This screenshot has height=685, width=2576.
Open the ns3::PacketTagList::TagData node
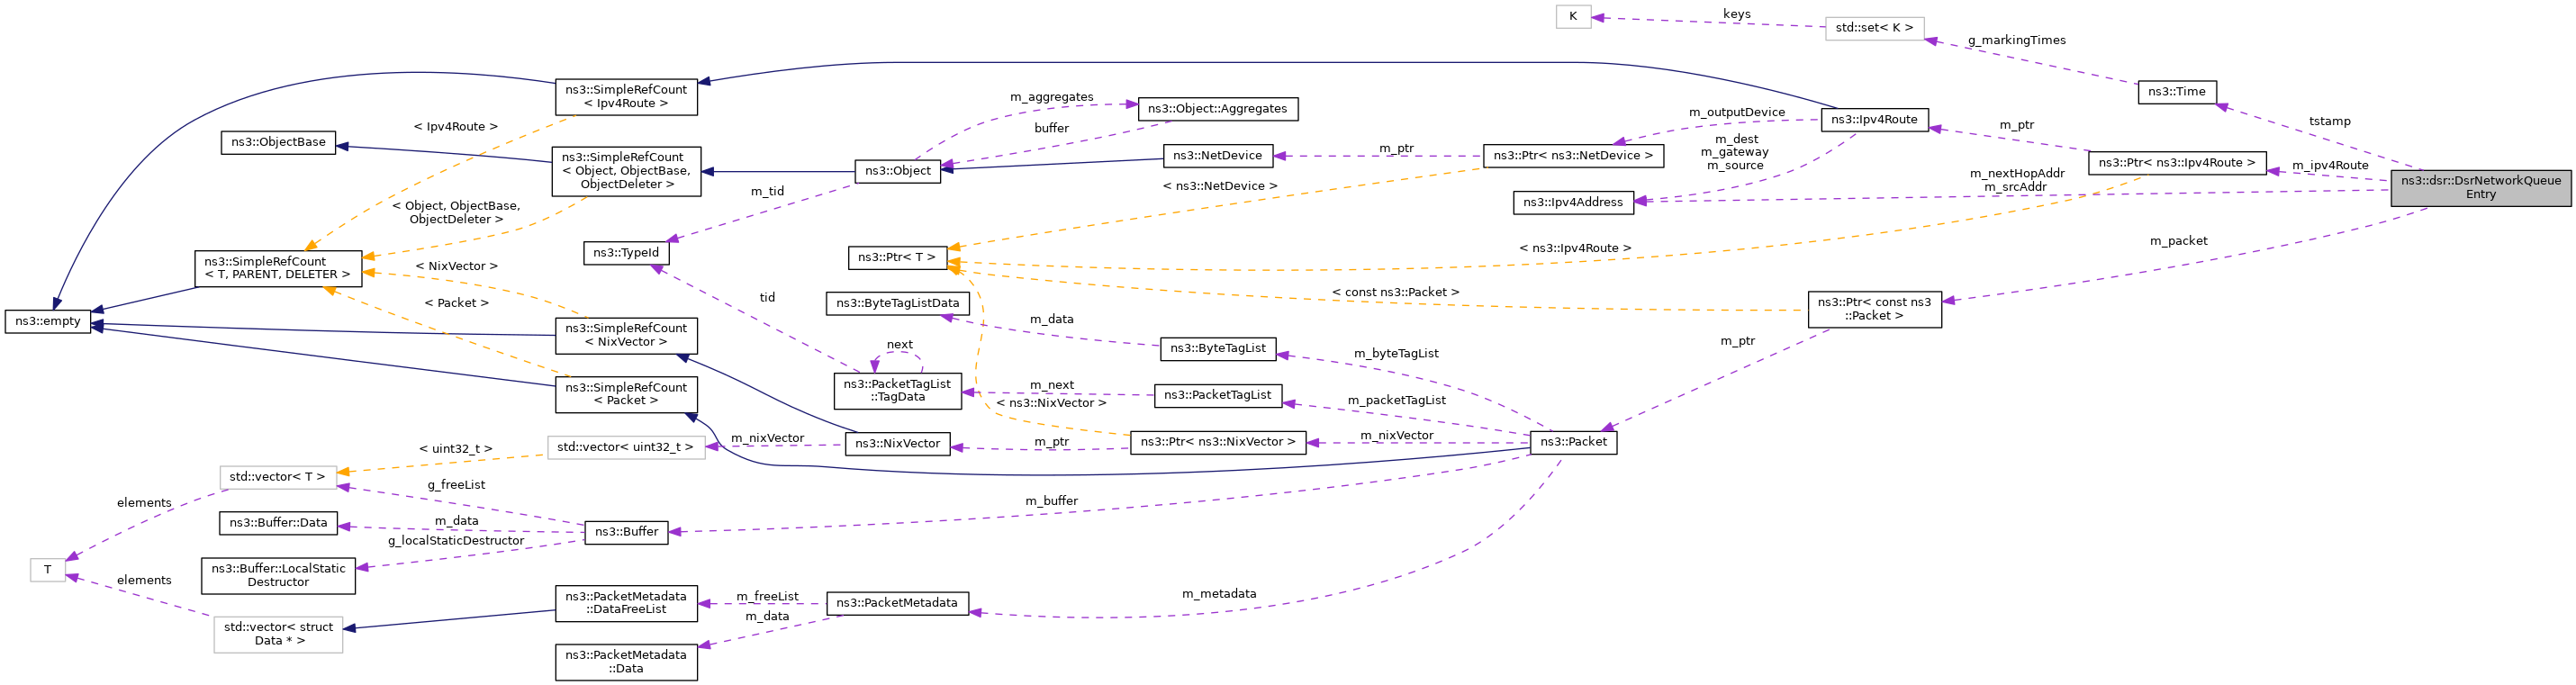pos(897,391)
